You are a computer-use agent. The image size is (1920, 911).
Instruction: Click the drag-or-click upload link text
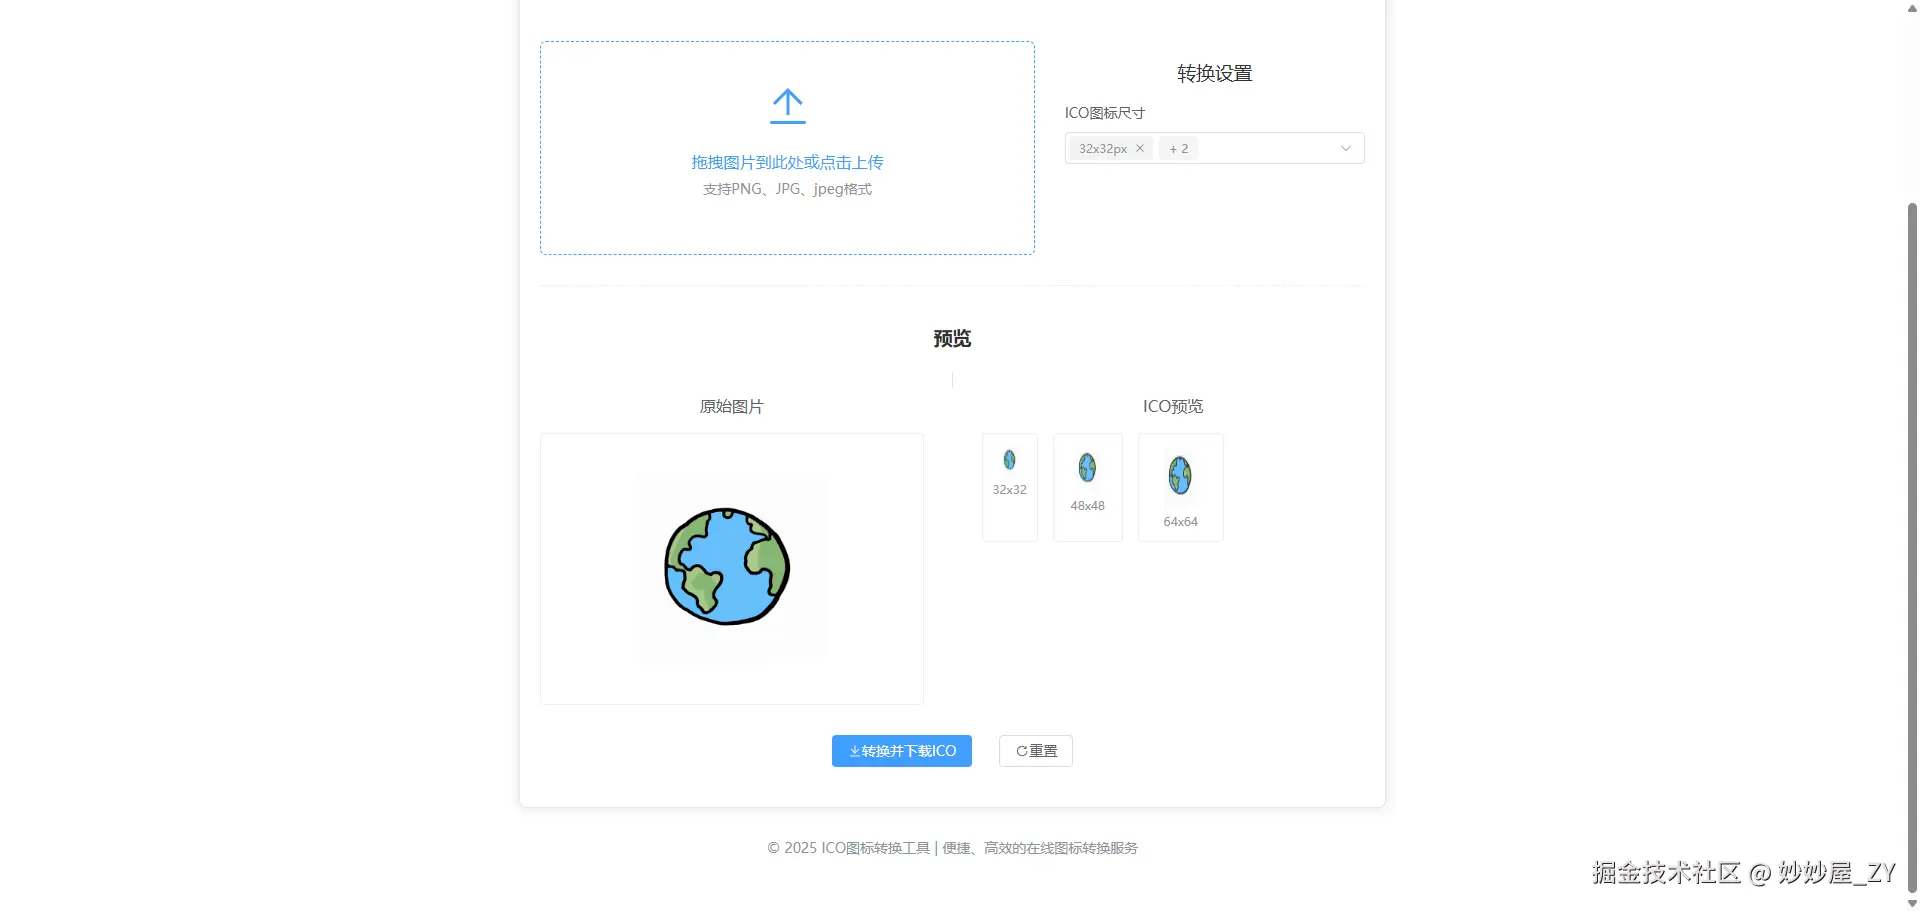788,162
